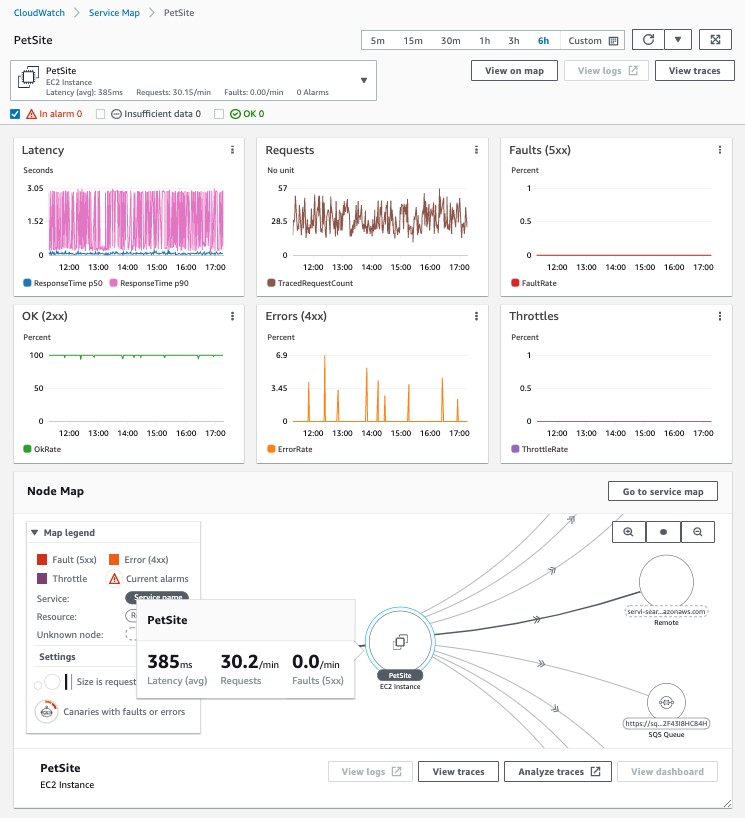
Task: Click the View on map button
Action: point(514,70)
